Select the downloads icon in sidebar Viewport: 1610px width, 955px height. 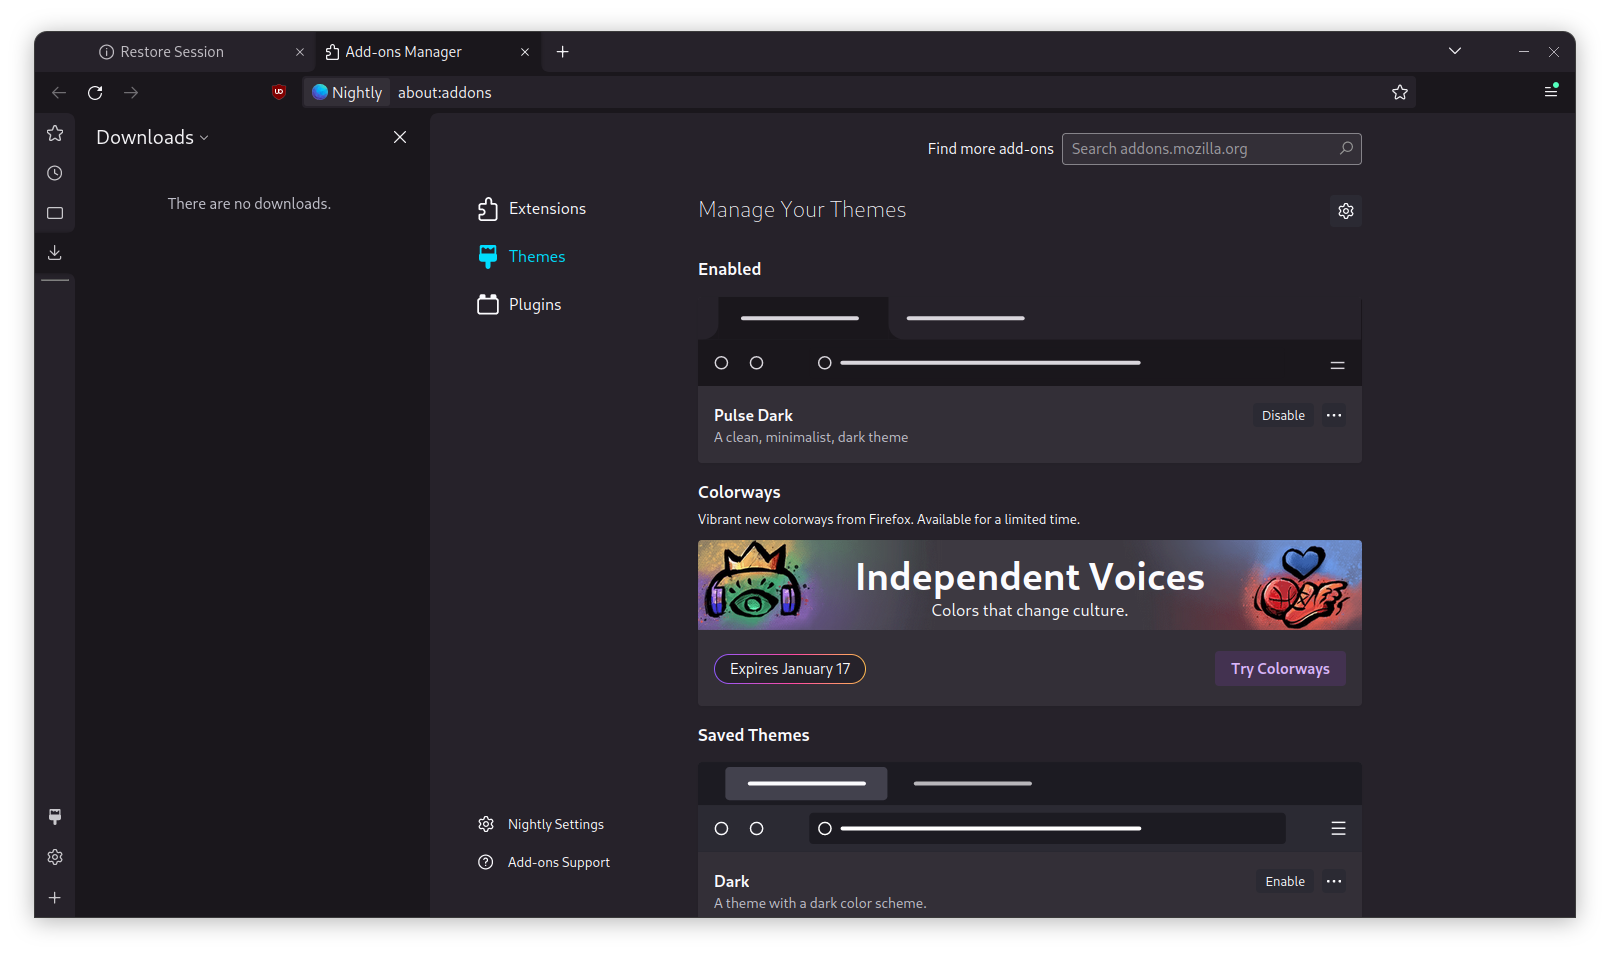55,253
